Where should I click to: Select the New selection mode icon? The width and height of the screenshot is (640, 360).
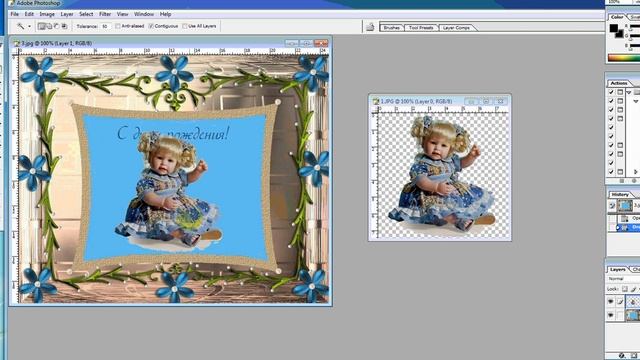pyautogui.click(x=42, y=26)
